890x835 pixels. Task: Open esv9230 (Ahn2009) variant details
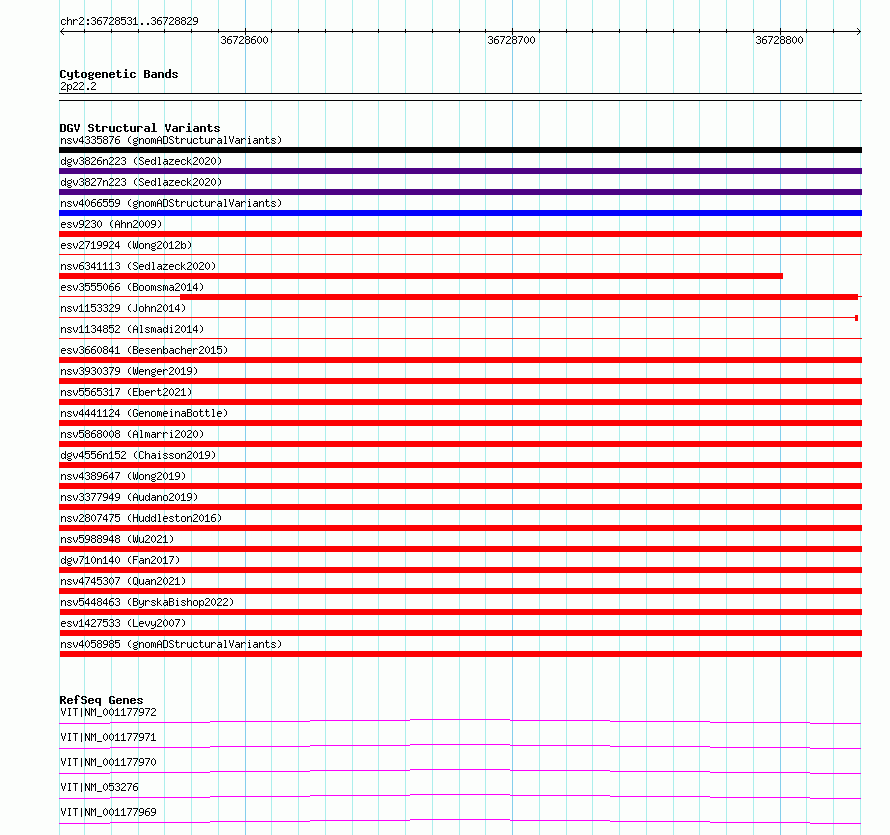click(111, 224)
